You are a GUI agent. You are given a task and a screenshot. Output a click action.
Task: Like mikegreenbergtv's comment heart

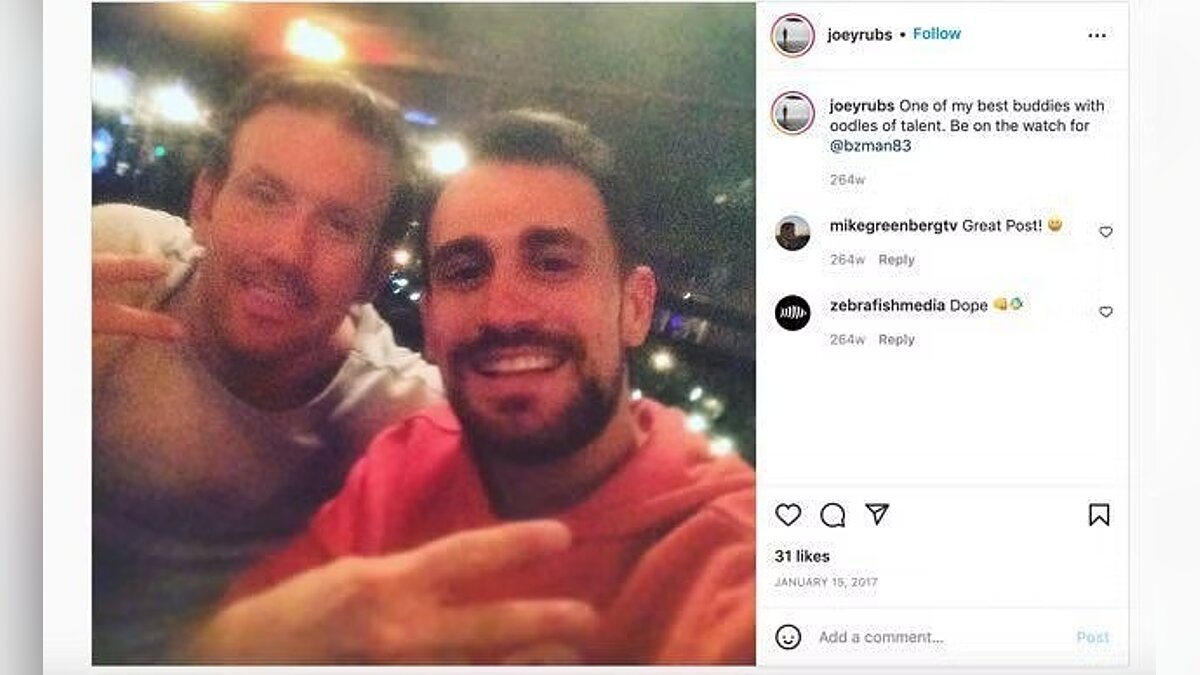[x=1105, y=232]
